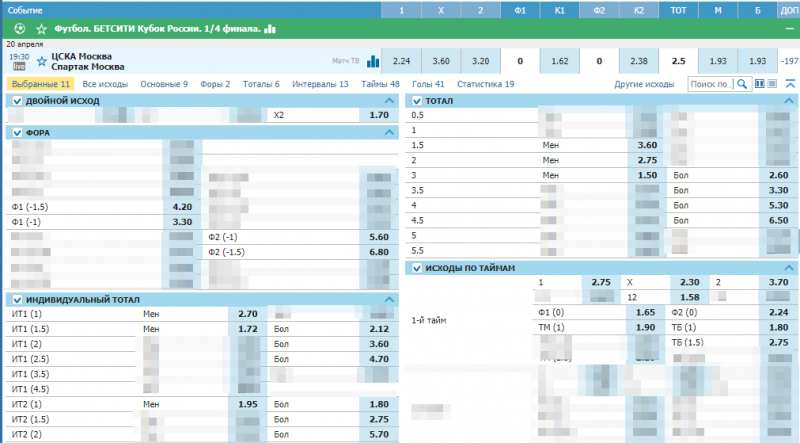Switch to single-column layout view icon
Screen dimensions: 800x443
pyautogui.click(x=772, y=84)
